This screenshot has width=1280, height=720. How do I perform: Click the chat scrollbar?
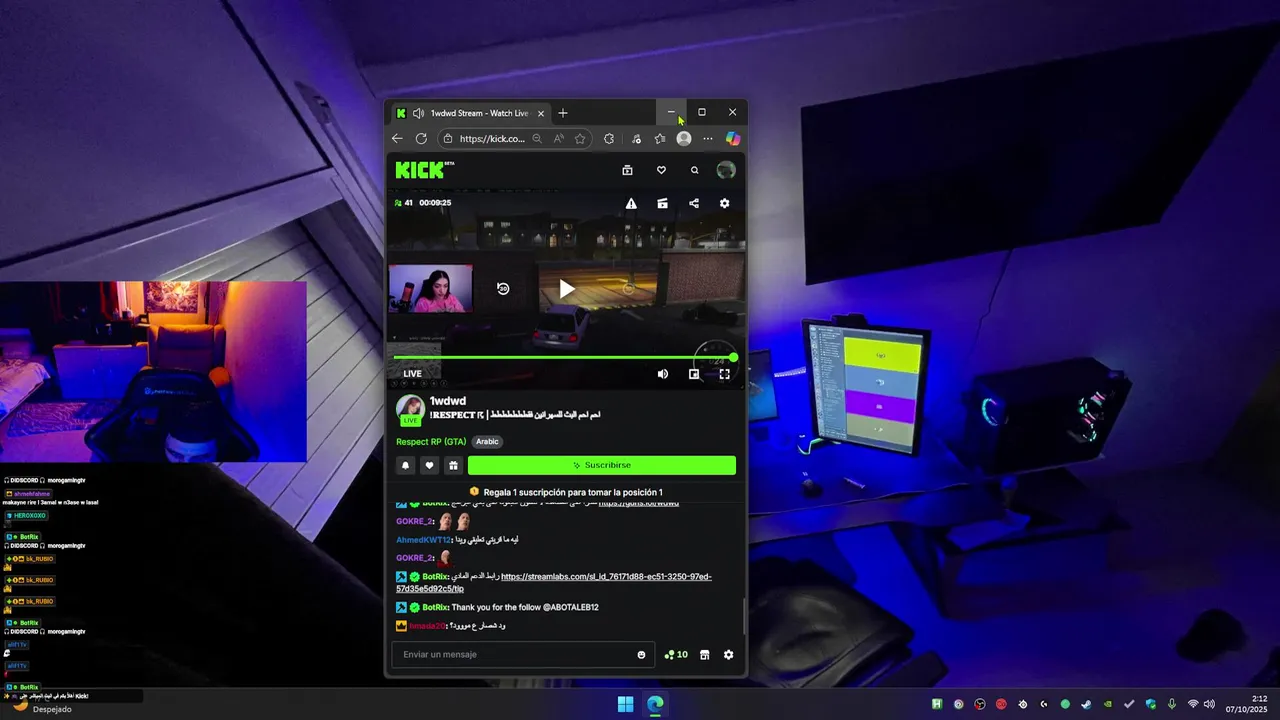744,615
